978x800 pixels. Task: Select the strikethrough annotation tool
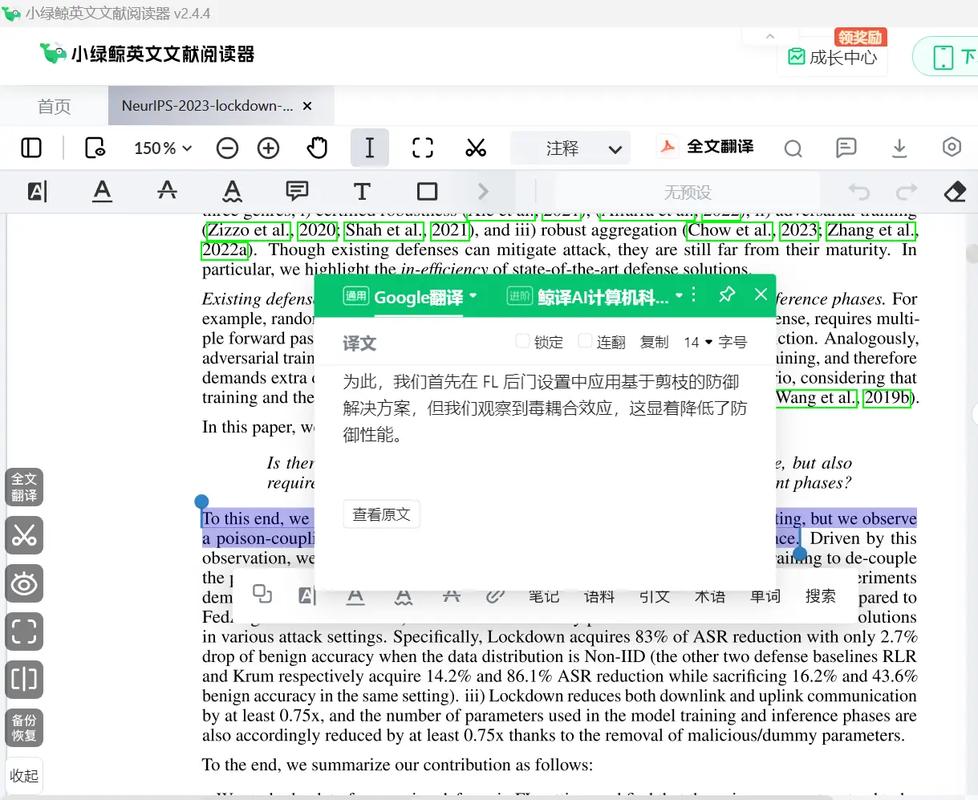pyautogui.click(x=167, y=191)
